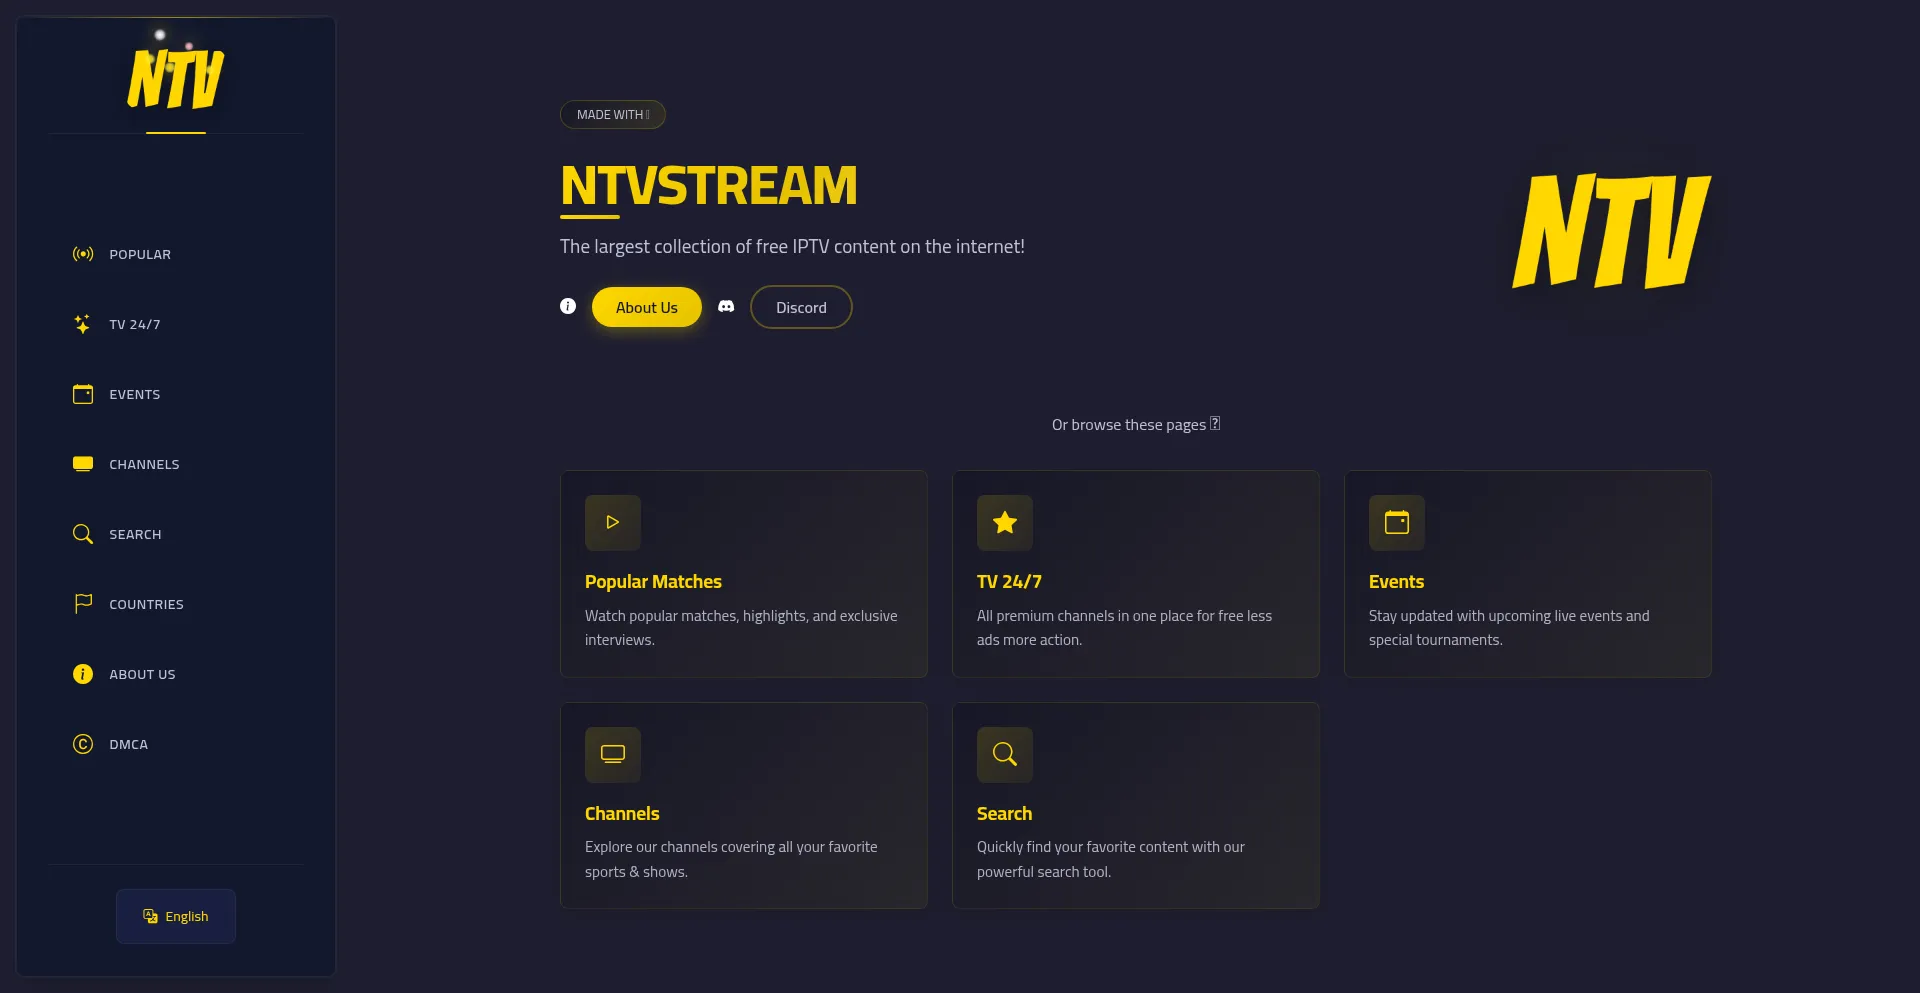The width and height of the screenshot is (1920, 993).
Task: Open the English language selector
Action: [176, 916]
